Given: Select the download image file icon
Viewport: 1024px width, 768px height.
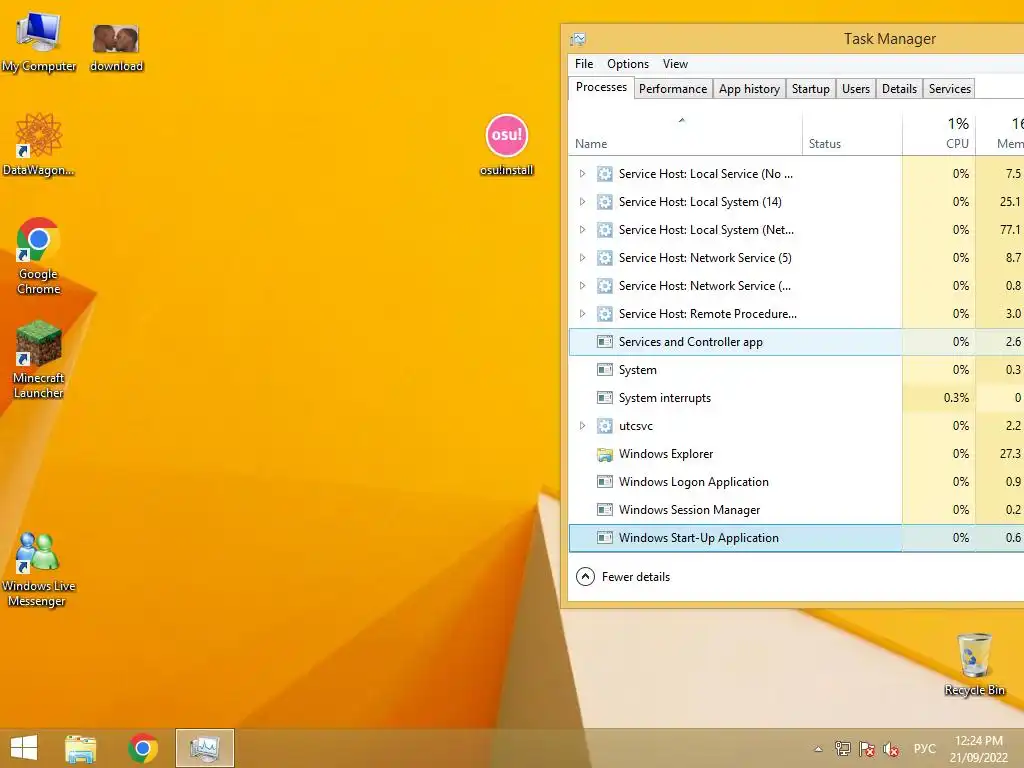Looking at the screenshot, I should [x=116, y=46].
